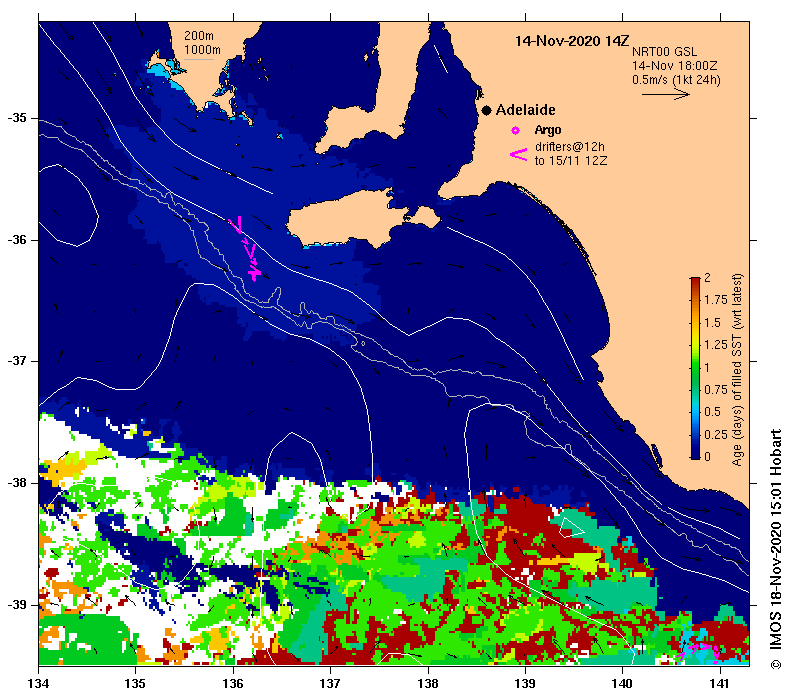This screenshot has height=700, width=791.
Task: Click the magenta drifter track near Kangaroo Island
Action: (247, 249)
